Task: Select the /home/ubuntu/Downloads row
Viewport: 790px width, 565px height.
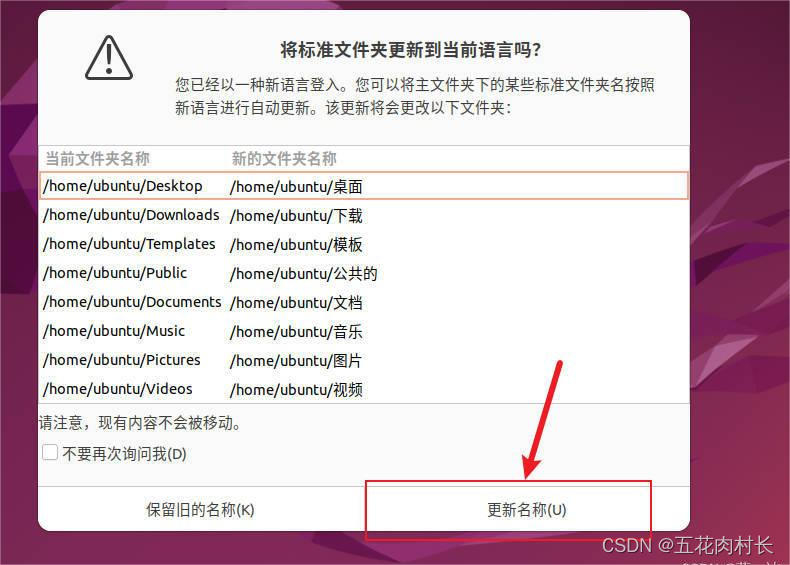Action: (x=364, y=215)
